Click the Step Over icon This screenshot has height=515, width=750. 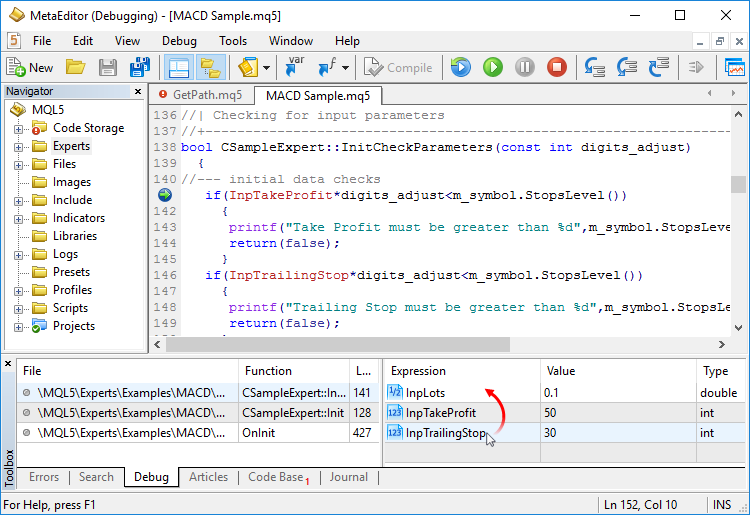tap(627, 67)
